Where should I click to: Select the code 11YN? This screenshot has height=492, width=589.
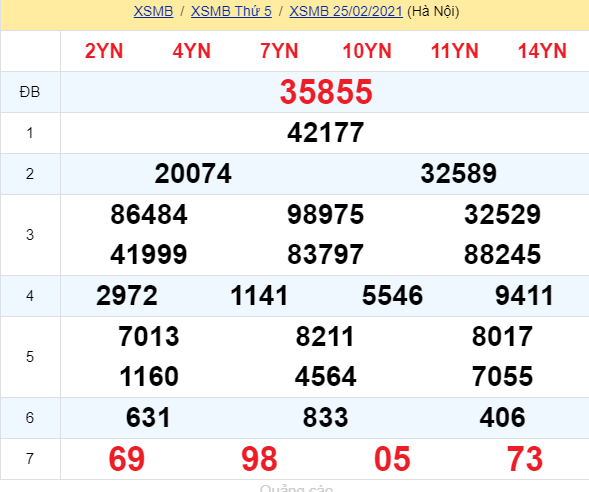click(455, 51)
